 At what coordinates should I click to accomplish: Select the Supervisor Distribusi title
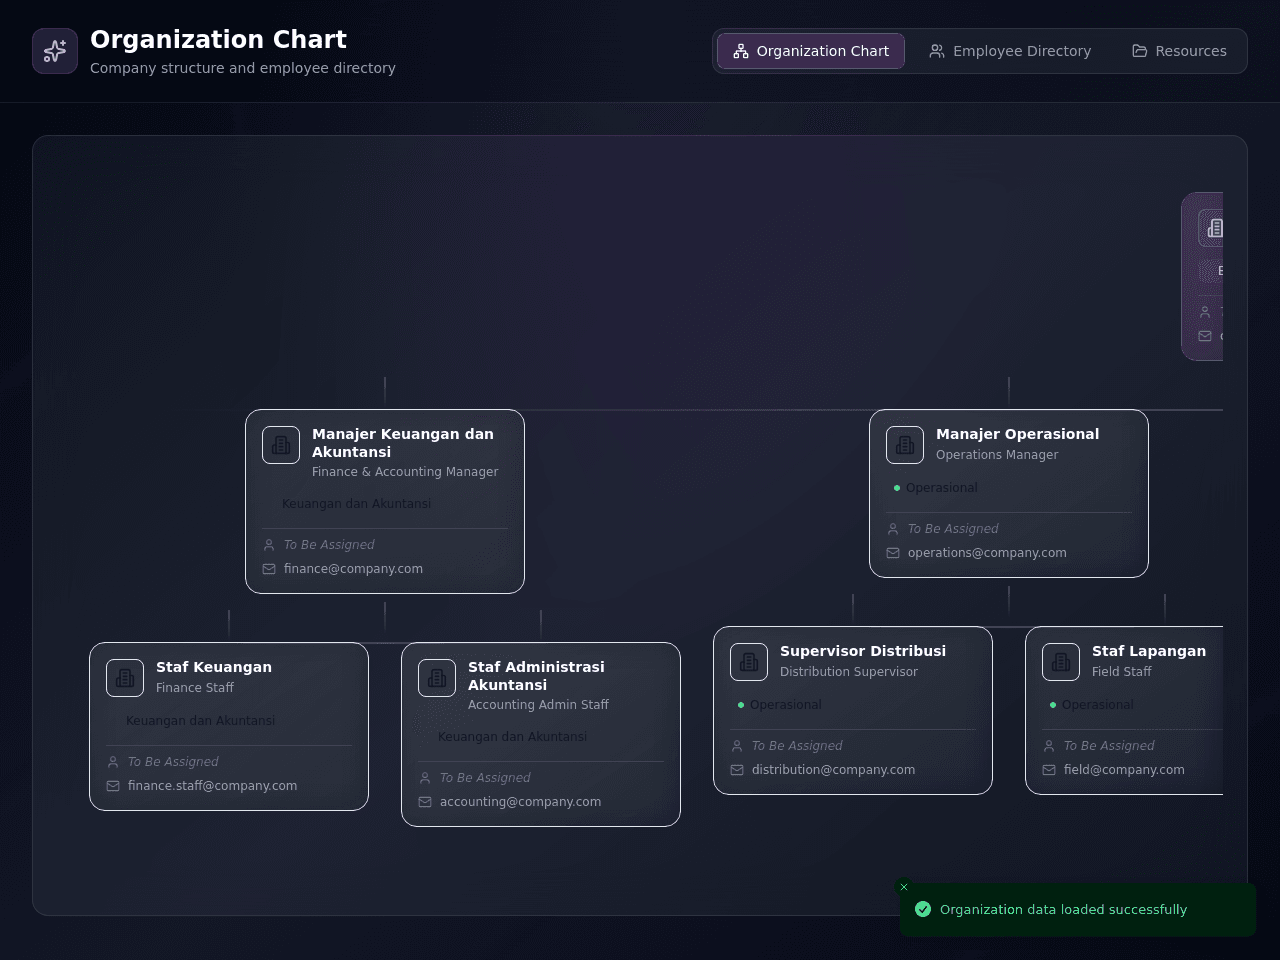[x=863, y=651]
